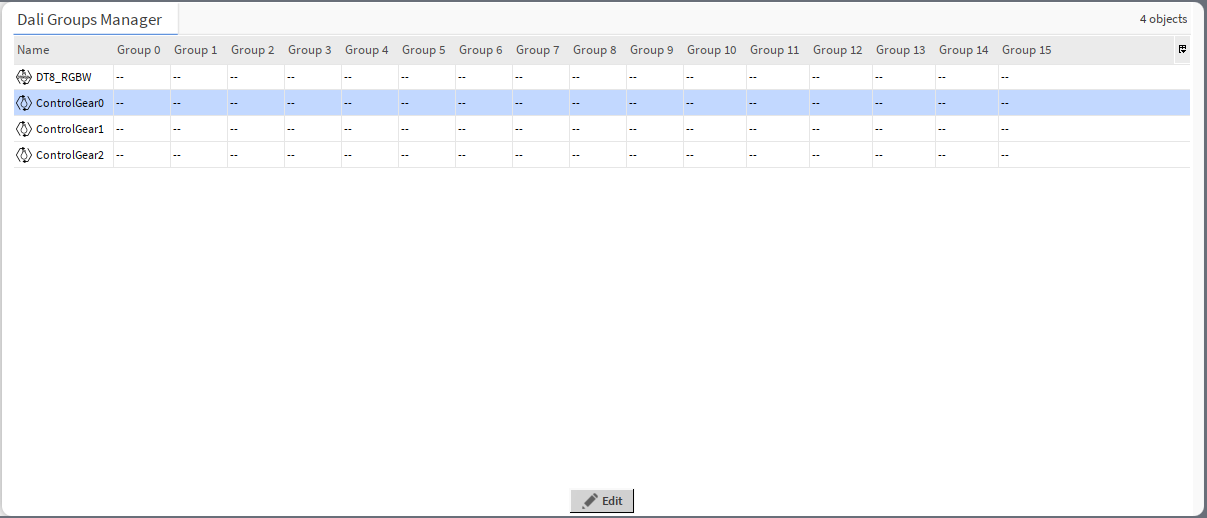The height and width of the screenshot is (518, 1207).
Task: Click the Group 12 column header
Action: pyautogui.click(x=841, y=50)
